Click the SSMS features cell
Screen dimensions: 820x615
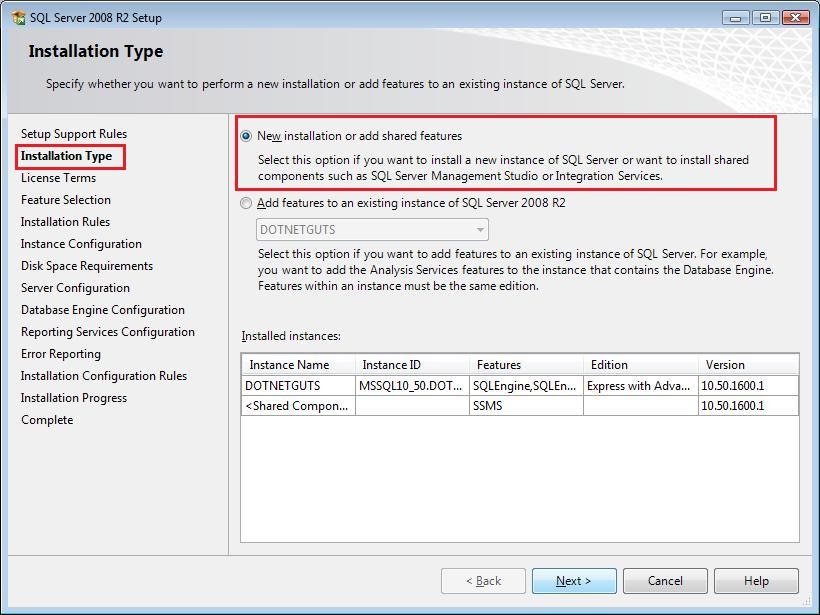[x=526, y=406]
